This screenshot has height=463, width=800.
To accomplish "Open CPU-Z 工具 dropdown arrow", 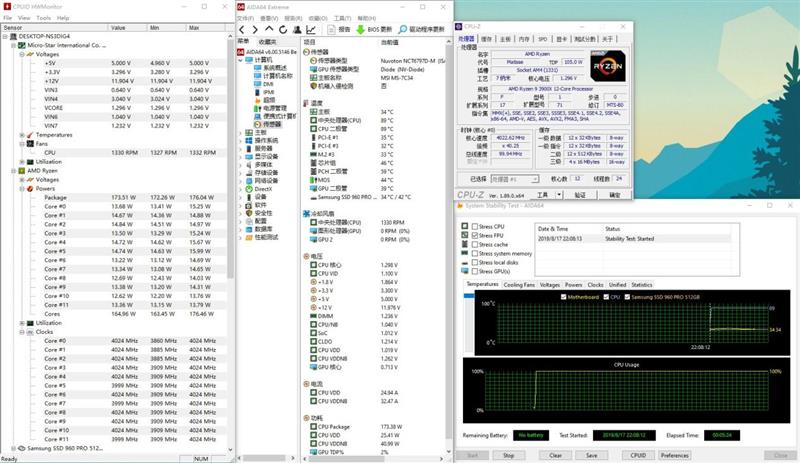I will 559,194.
